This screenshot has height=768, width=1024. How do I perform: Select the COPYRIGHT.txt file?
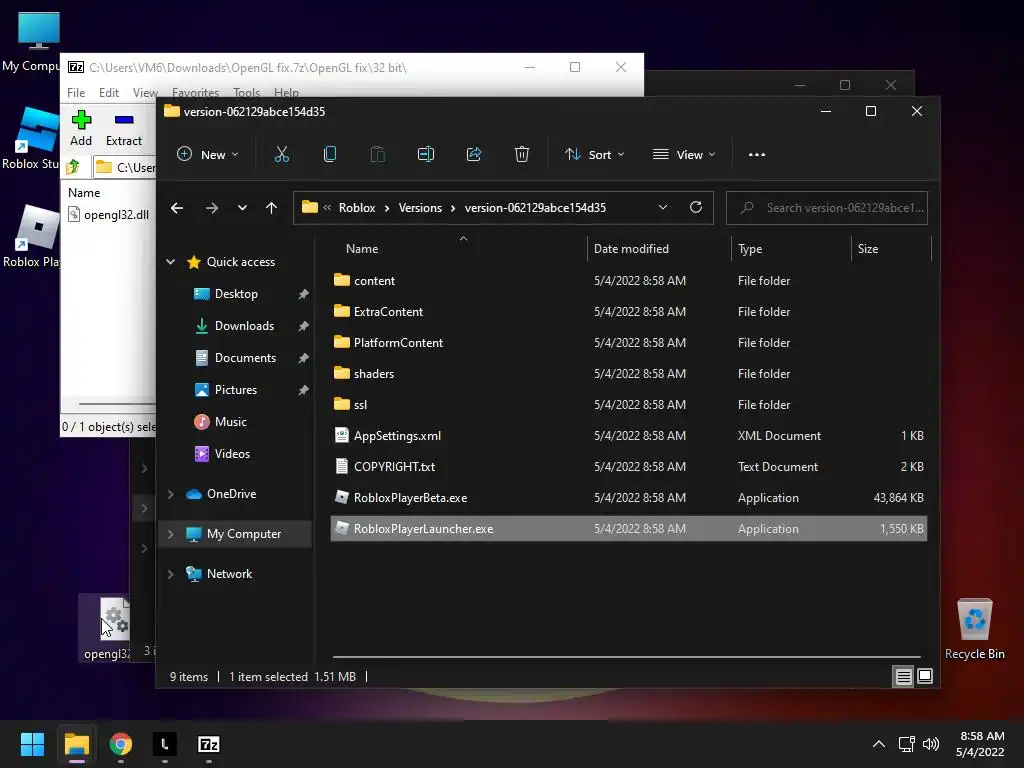[x=629, y=467]
